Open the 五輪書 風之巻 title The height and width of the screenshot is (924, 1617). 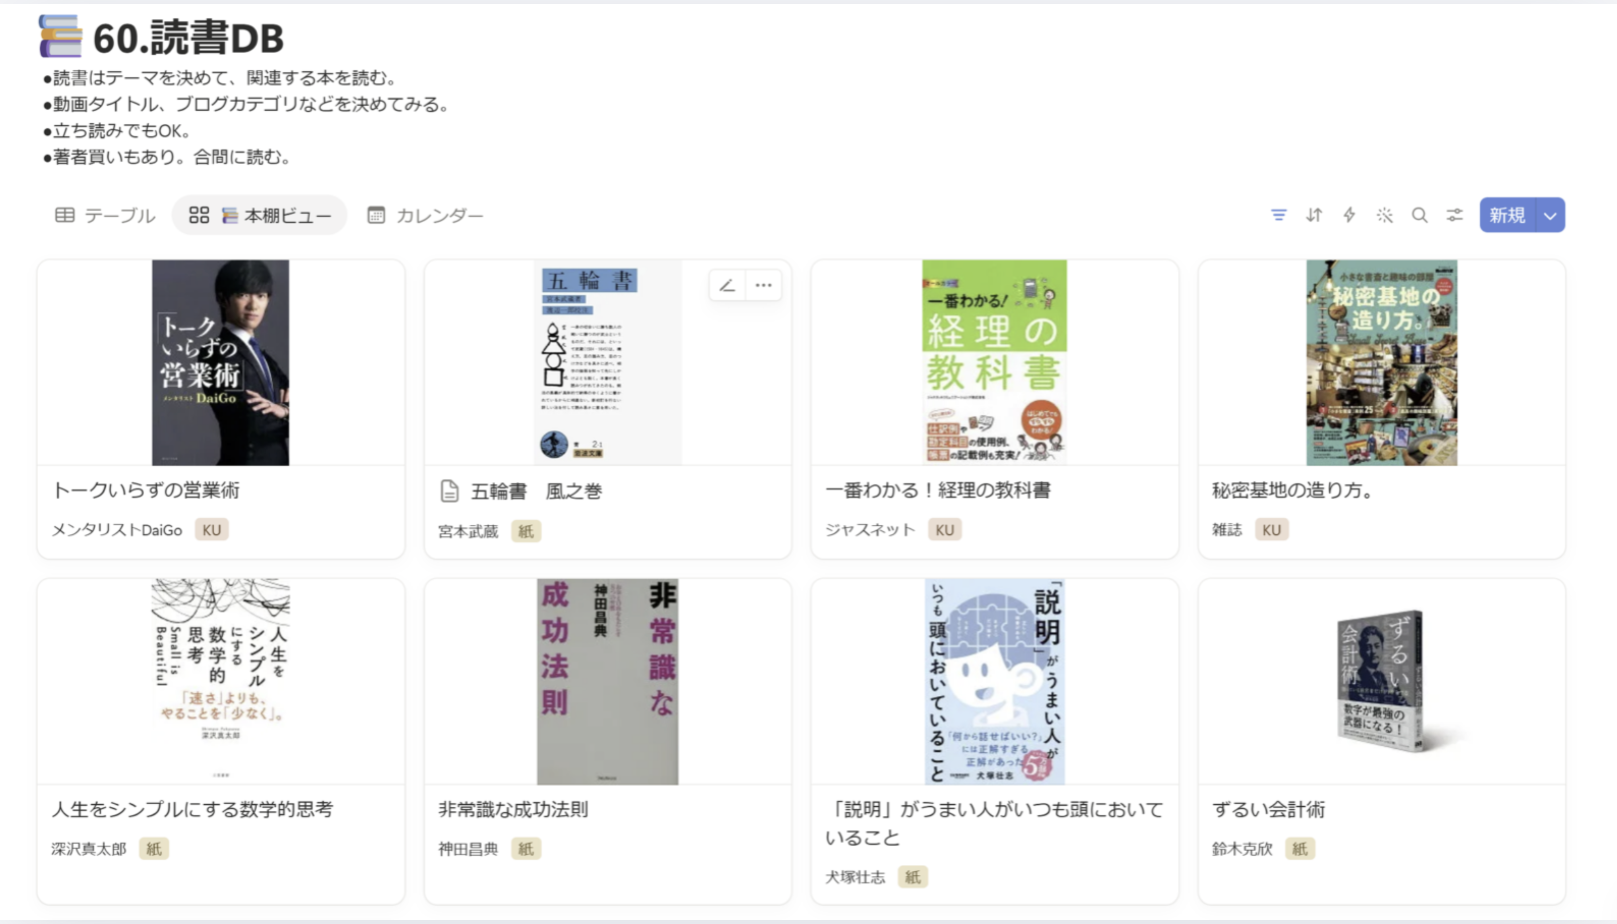pos(536,491)
